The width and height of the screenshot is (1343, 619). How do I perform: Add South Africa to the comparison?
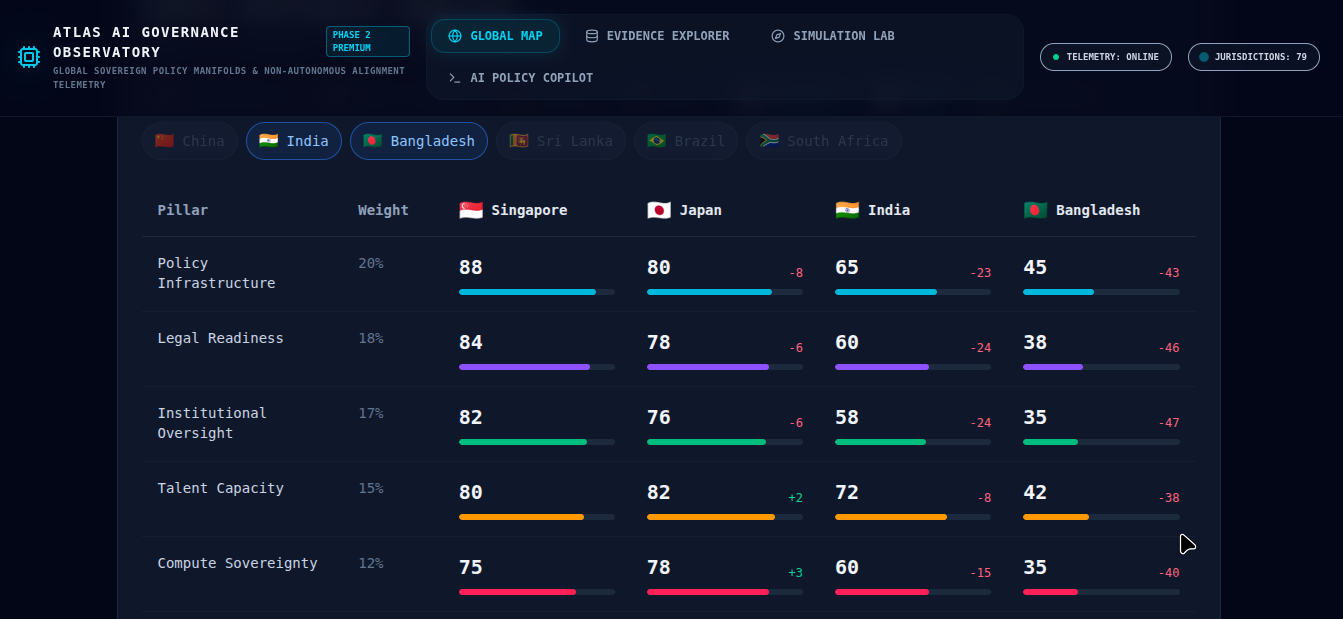[824, 141]
